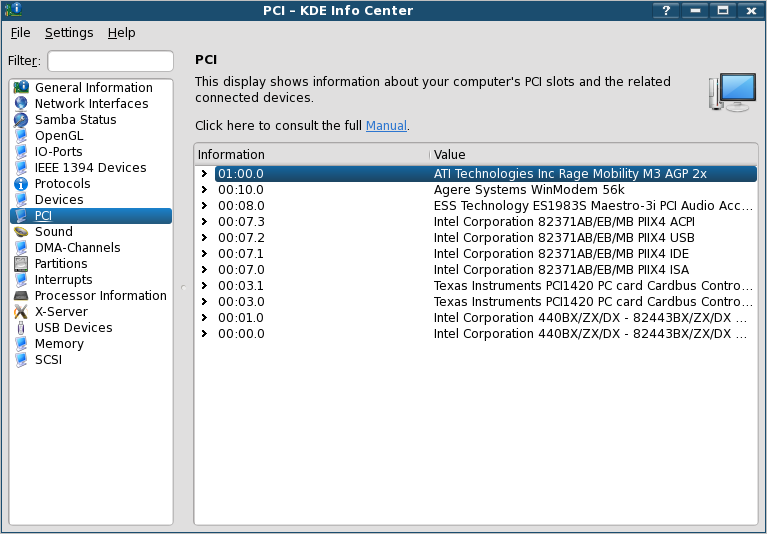Click the Protocols info icon
The height and width of the screenshot is (534, 767).
(x=21, y=184)
